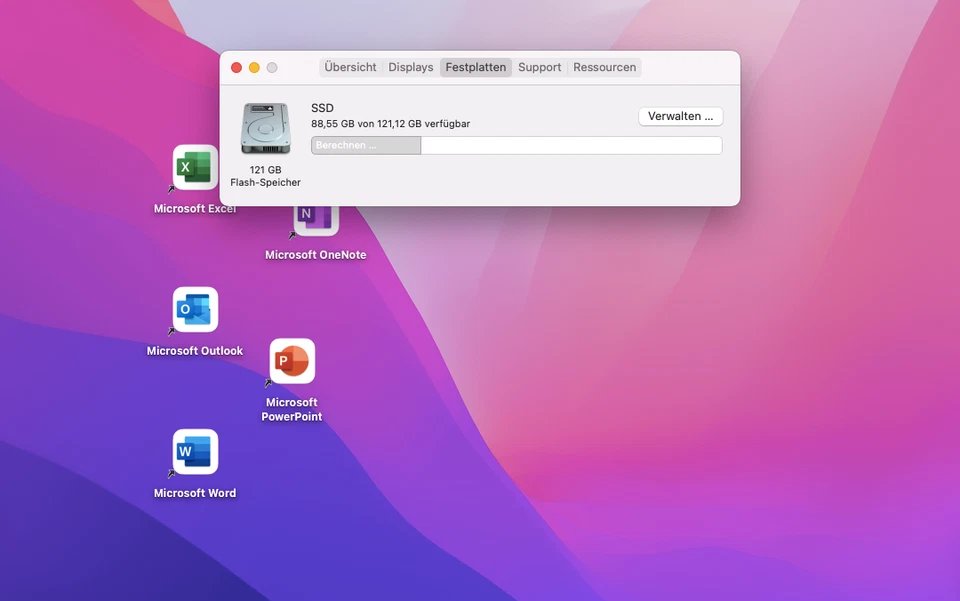
Task: Click the 'Microsoft Outlook' label text
Action: [x=195, y=351]
